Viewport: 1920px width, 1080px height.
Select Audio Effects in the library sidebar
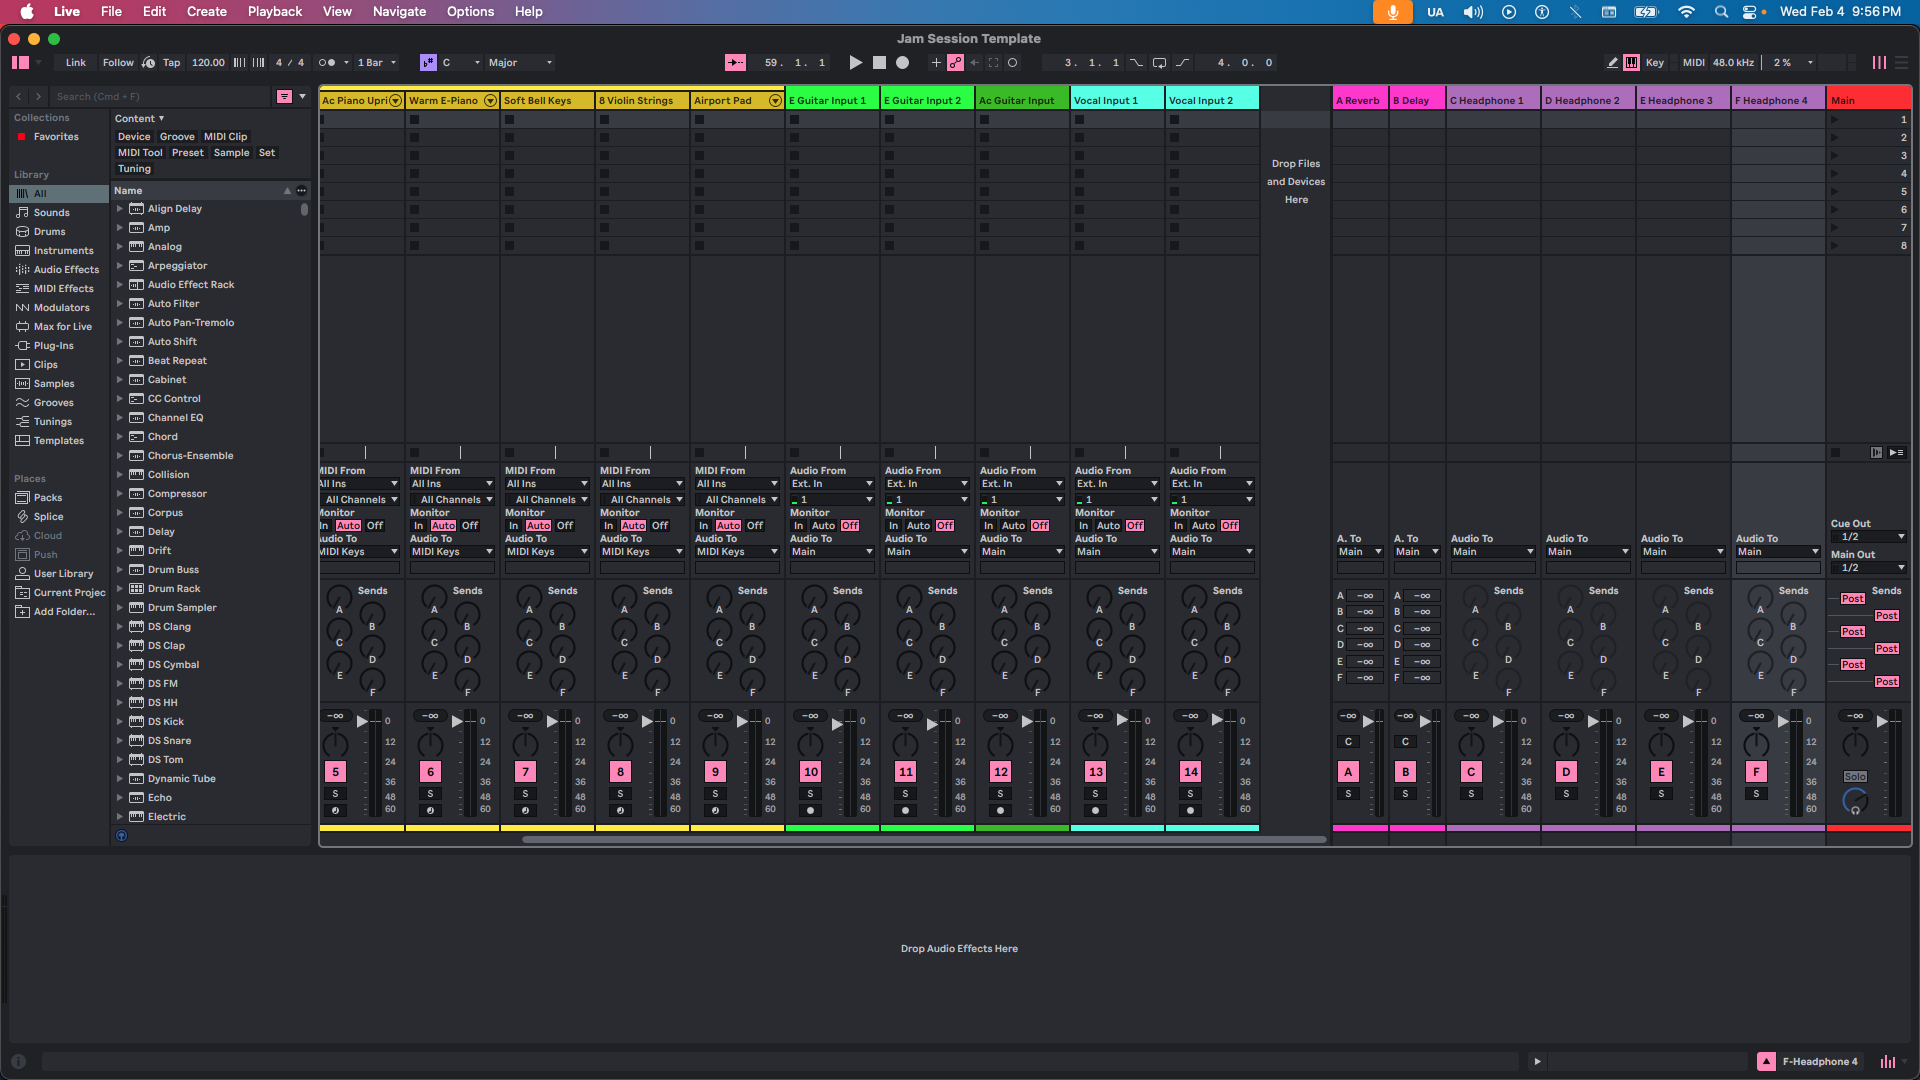[x=64, y=269]
